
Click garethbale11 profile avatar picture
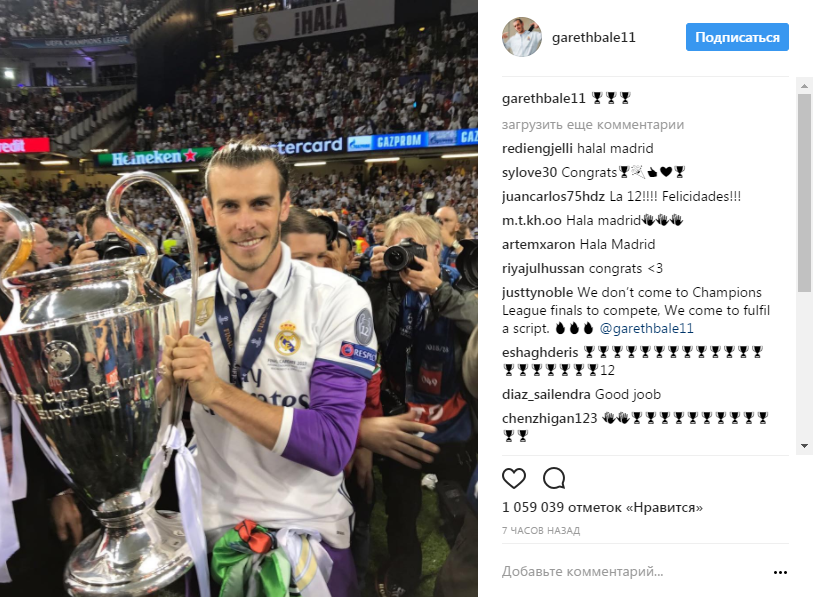tap(522, 37)
